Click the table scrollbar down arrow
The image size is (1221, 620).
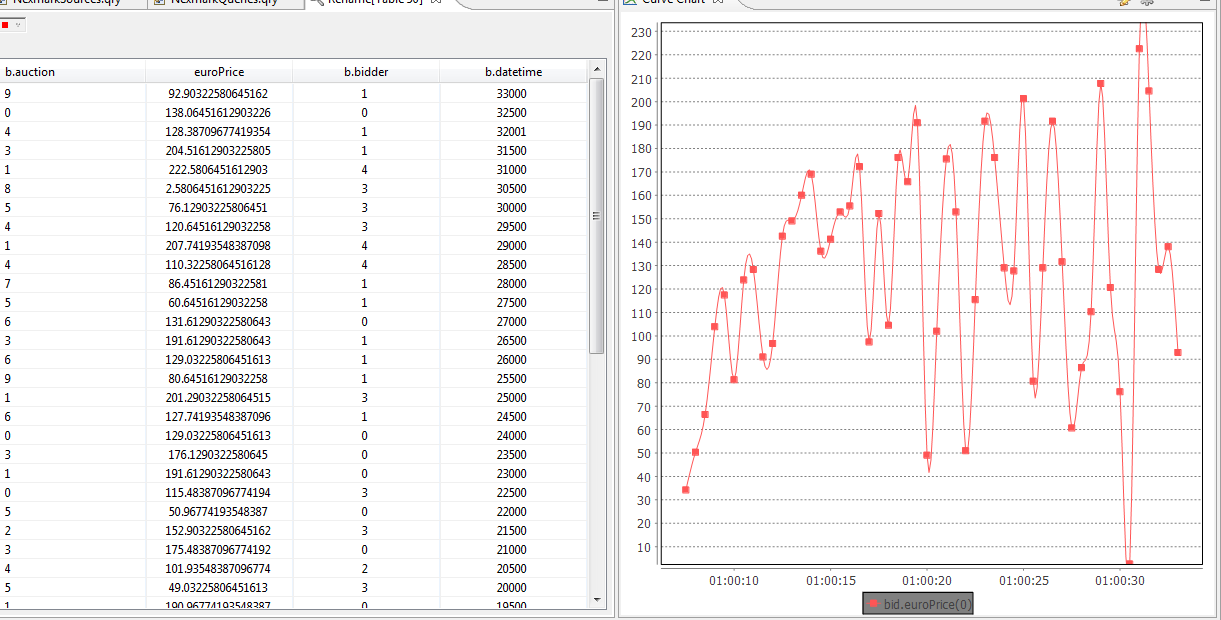[x=597, y=600]
